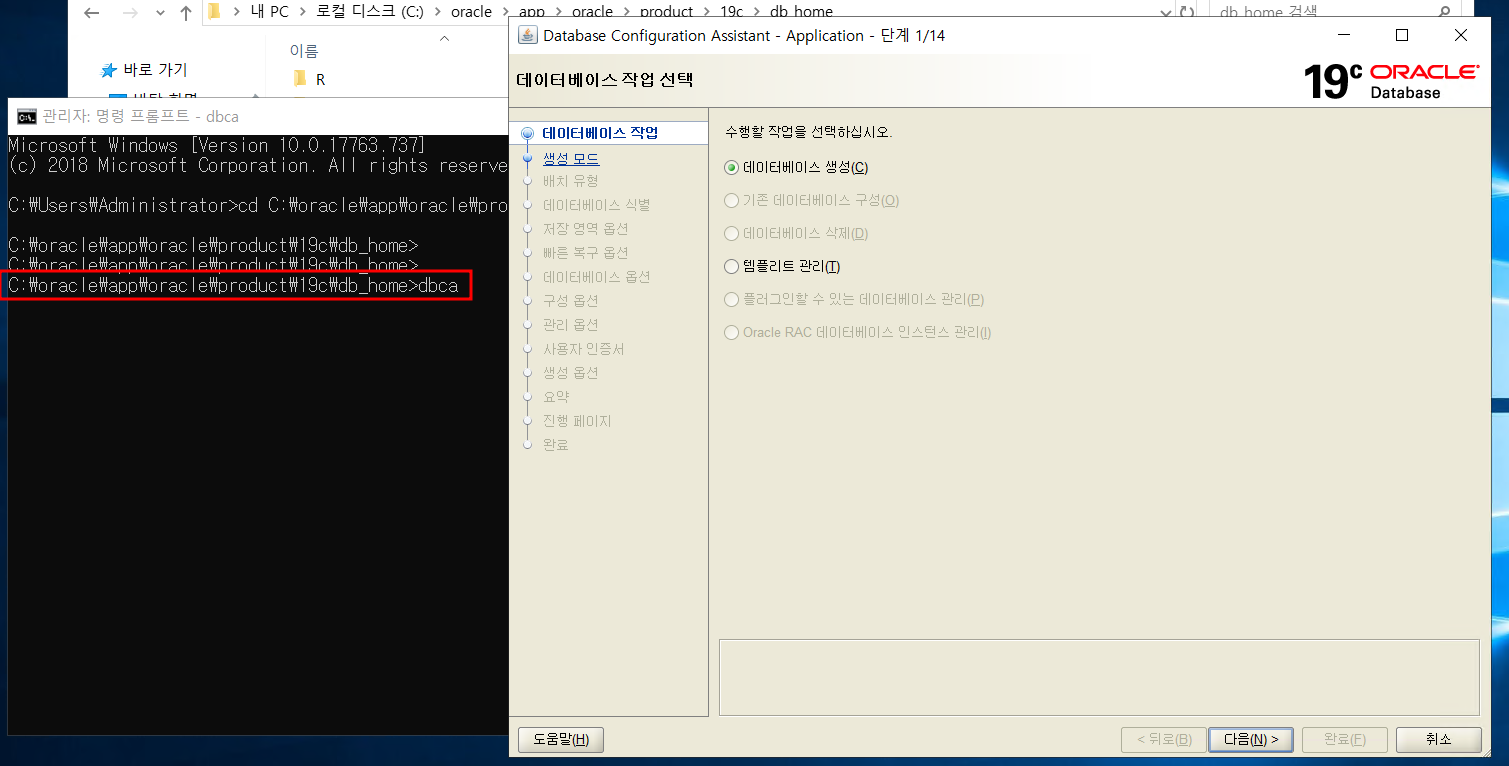Viewport: 1509px width, 766px height.
Task: Click the dbca command line in prompt
Action: click(x=233, y=286)
